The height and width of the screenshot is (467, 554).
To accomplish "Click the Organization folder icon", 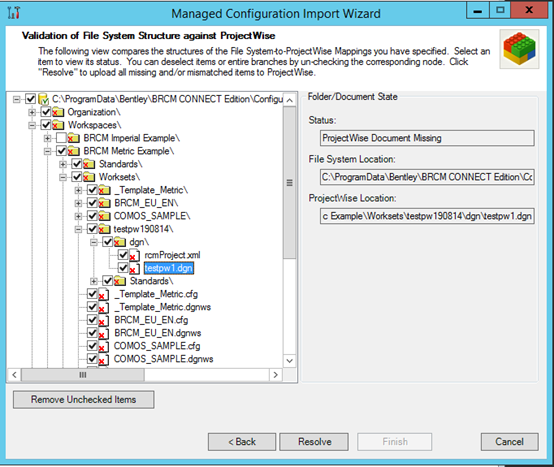I will pyautogui.click(x=58, y=112).
